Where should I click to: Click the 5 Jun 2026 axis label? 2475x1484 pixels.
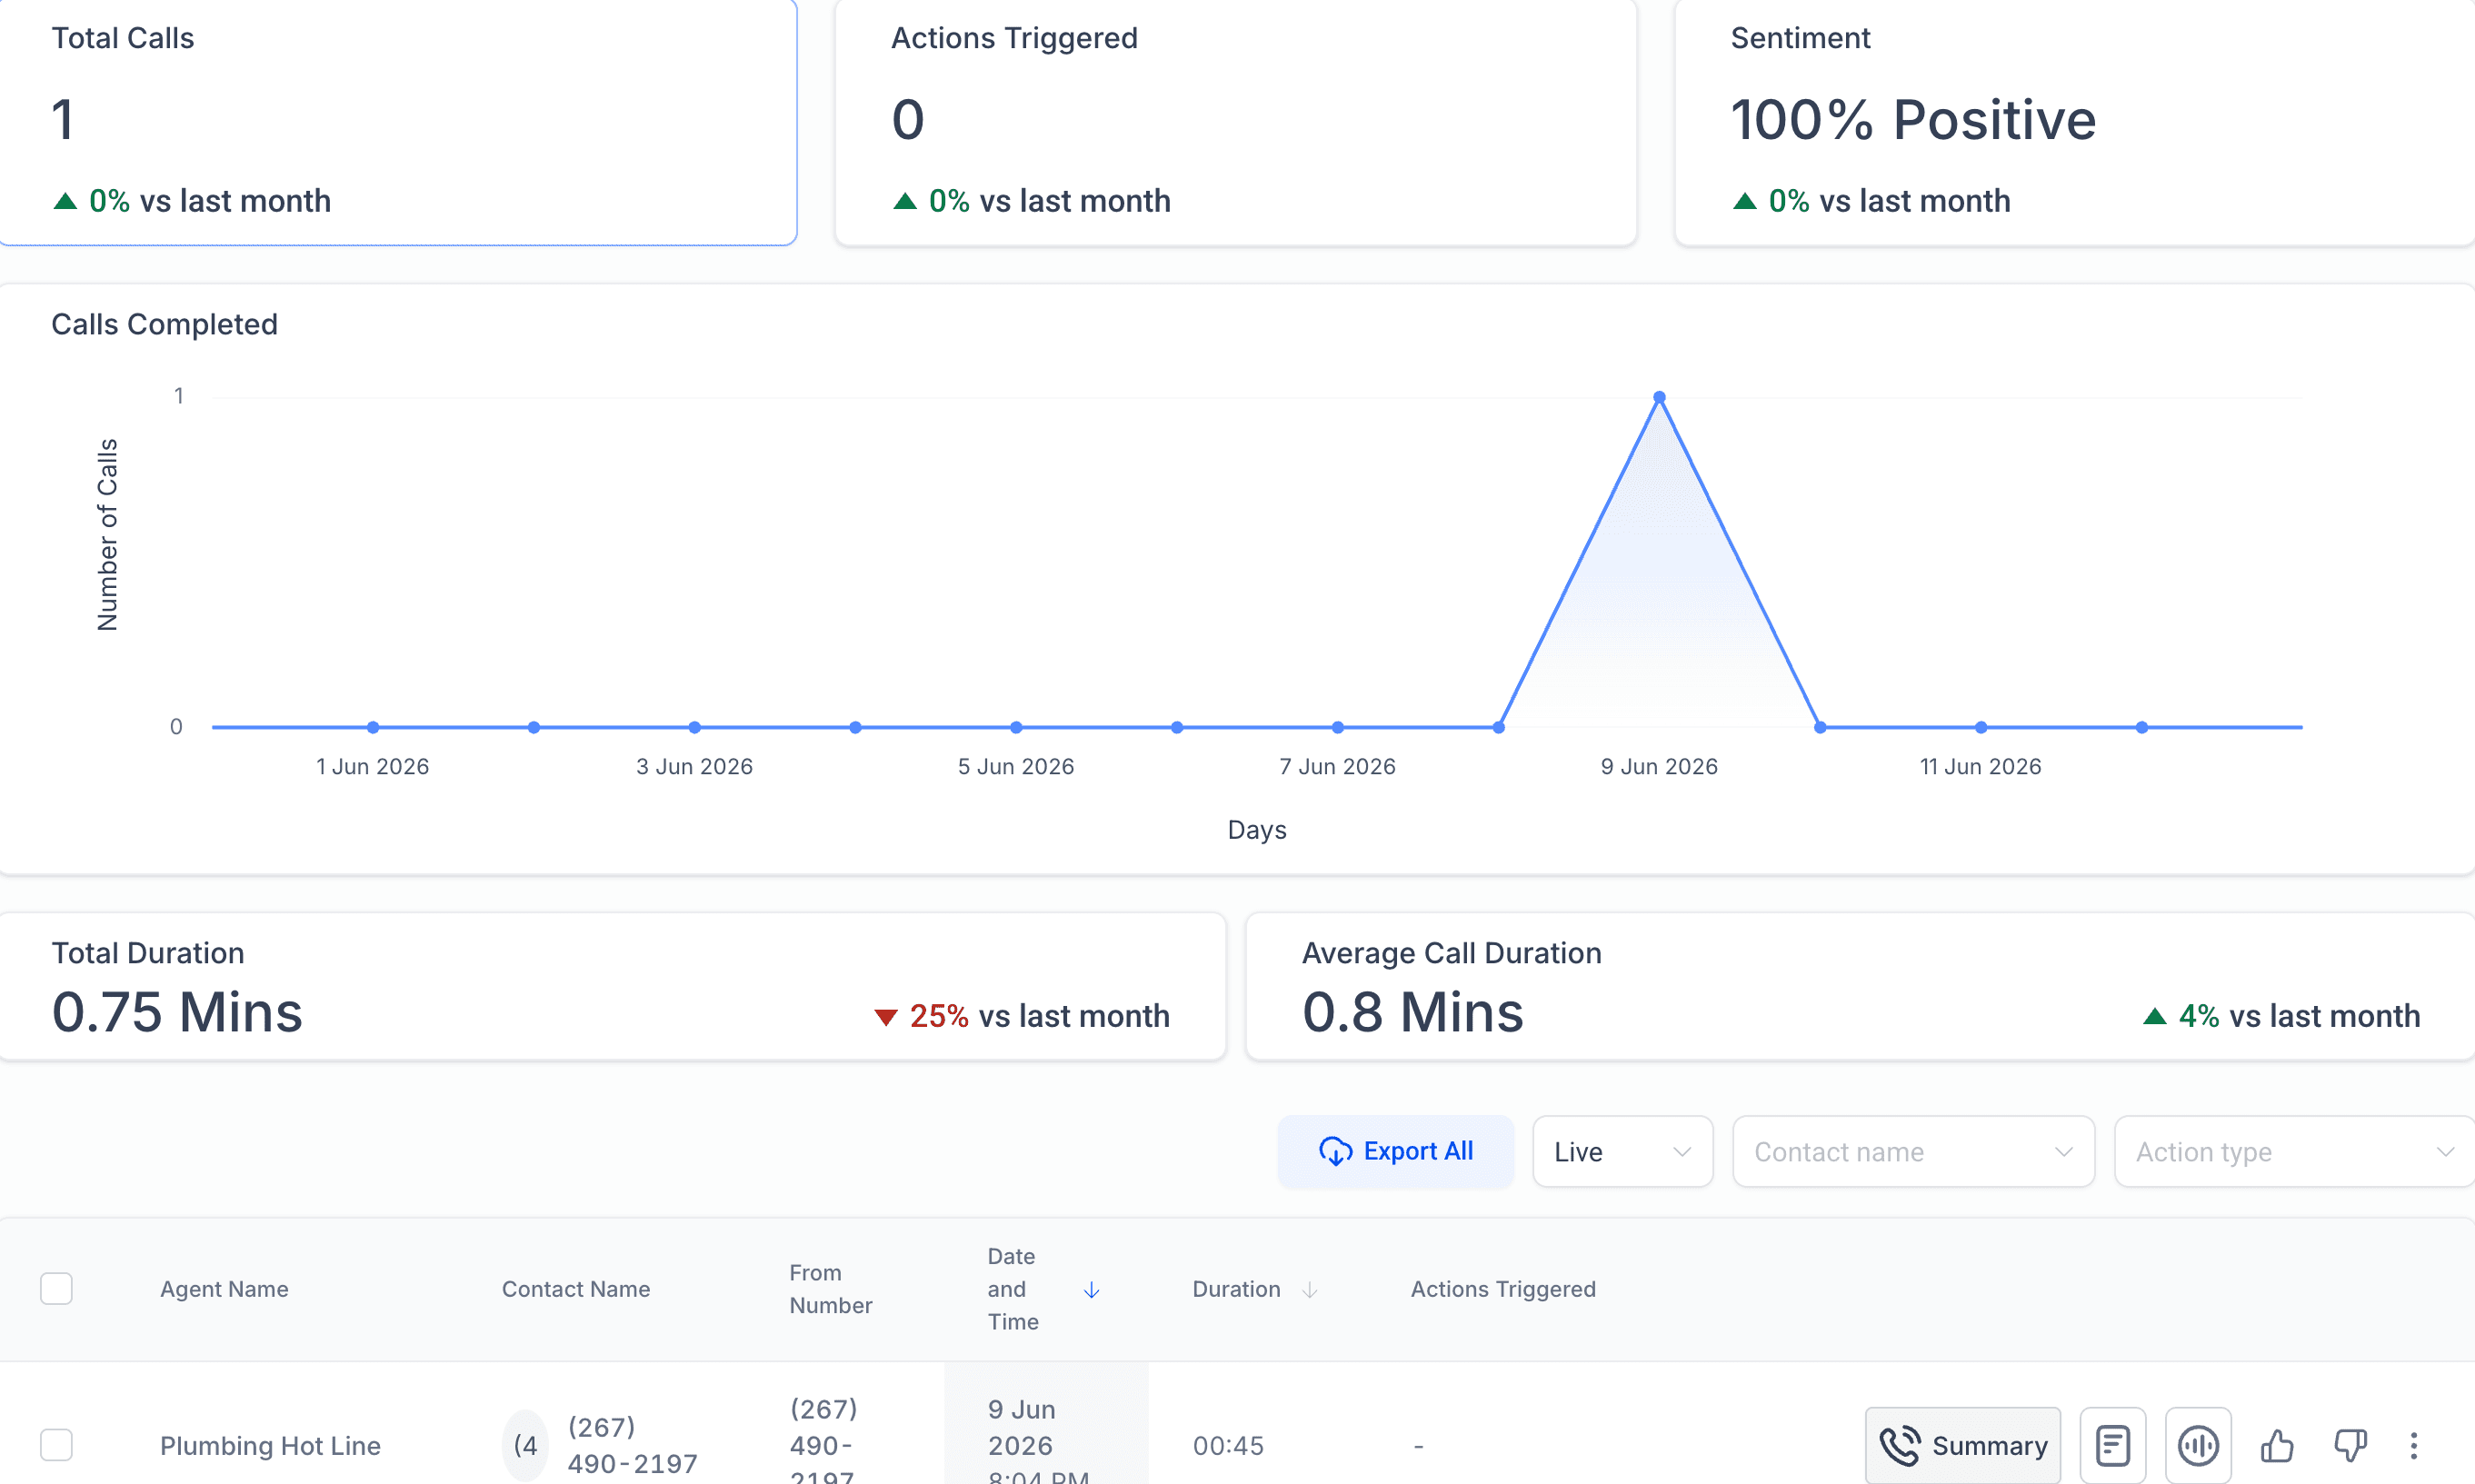pyautogui.click(x=1016, y=766)
